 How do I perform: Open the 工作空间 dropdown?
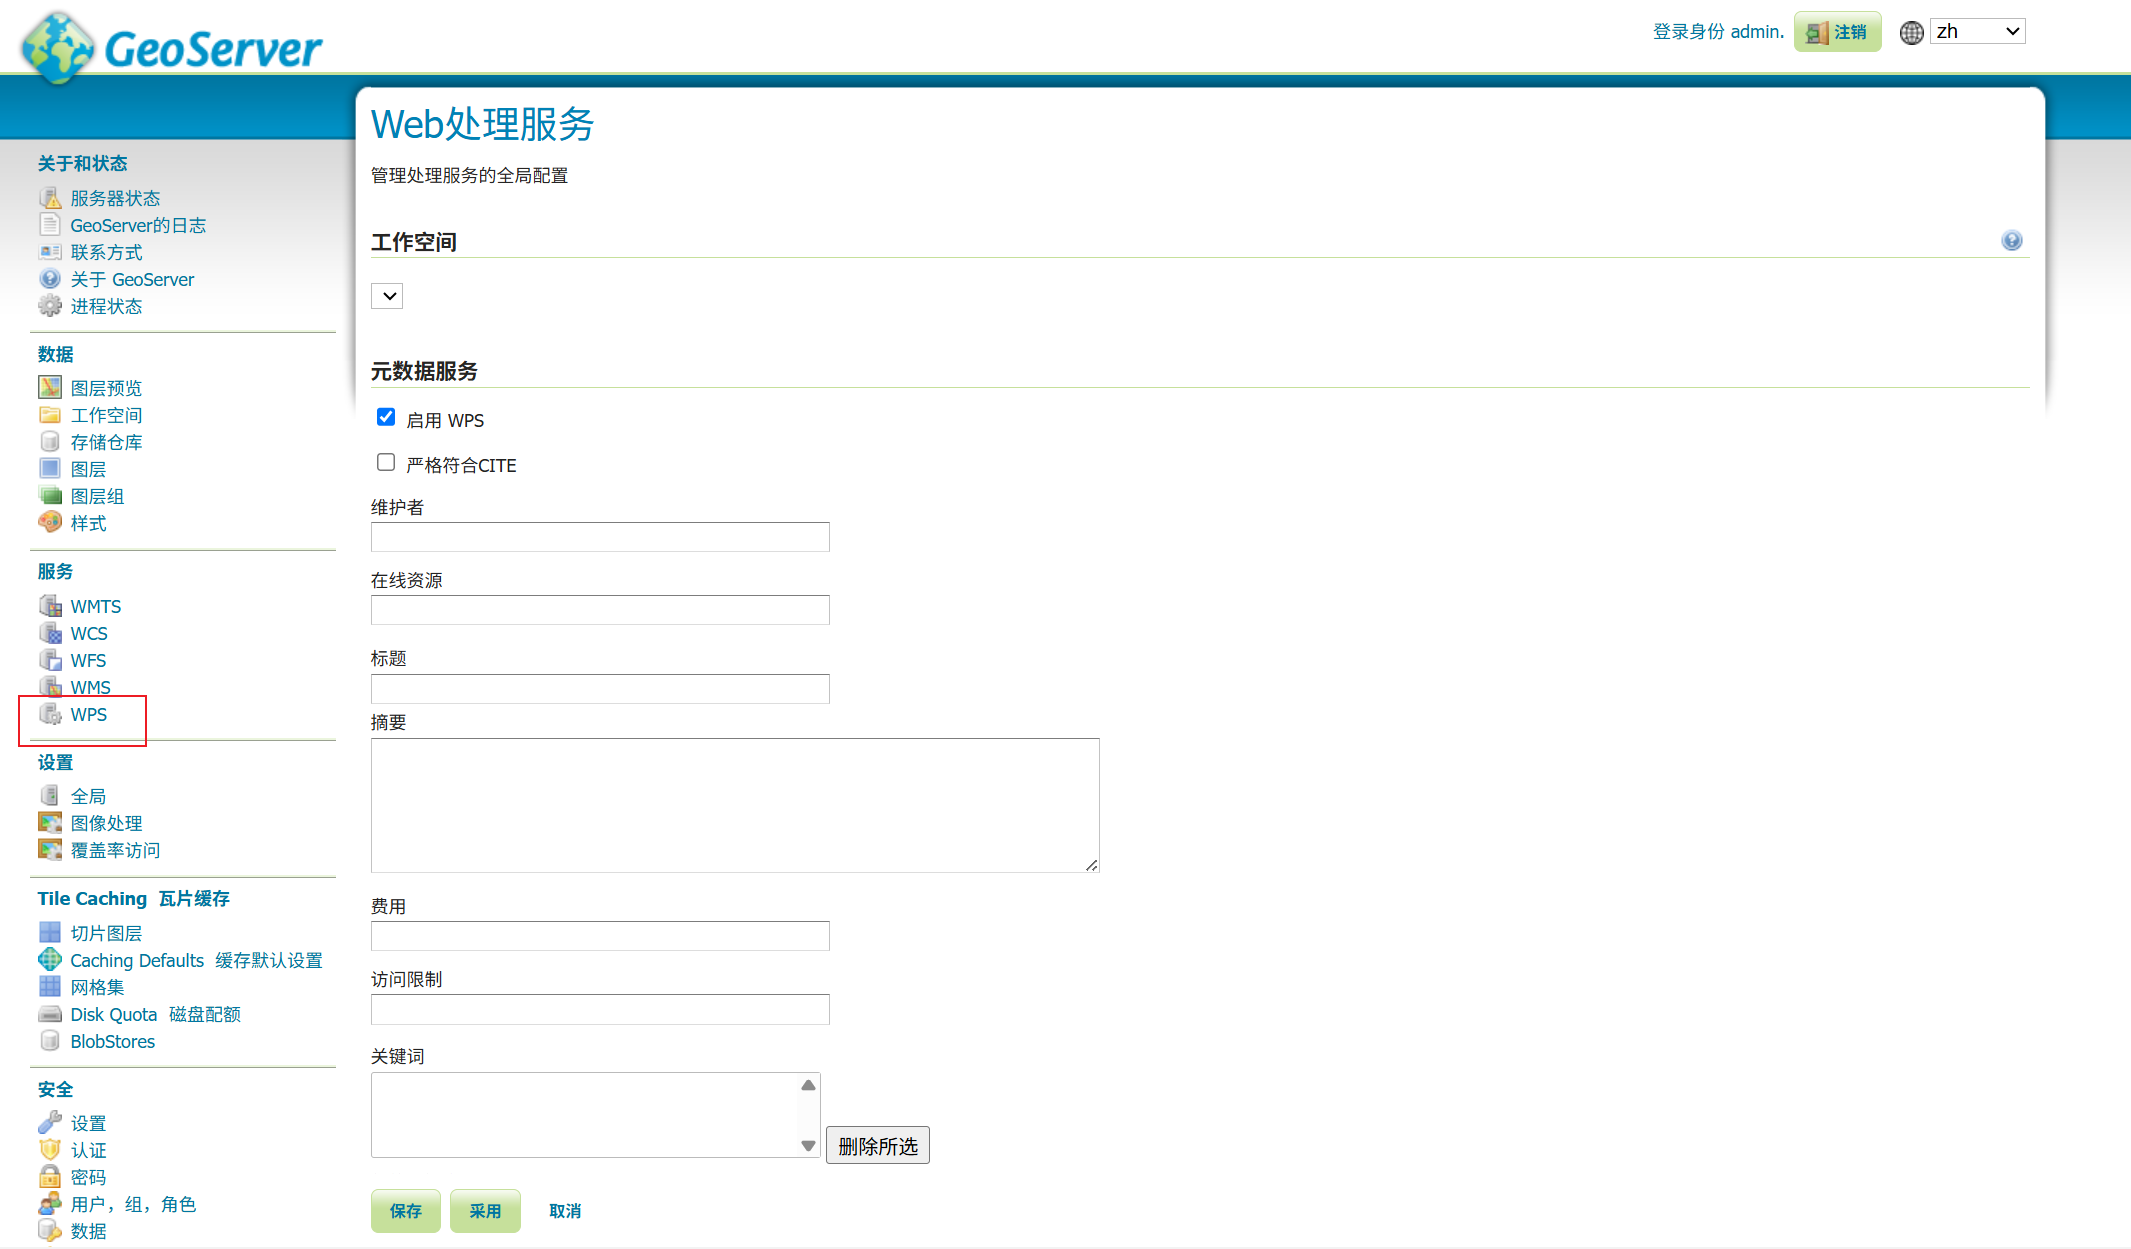tap(387, 296)
